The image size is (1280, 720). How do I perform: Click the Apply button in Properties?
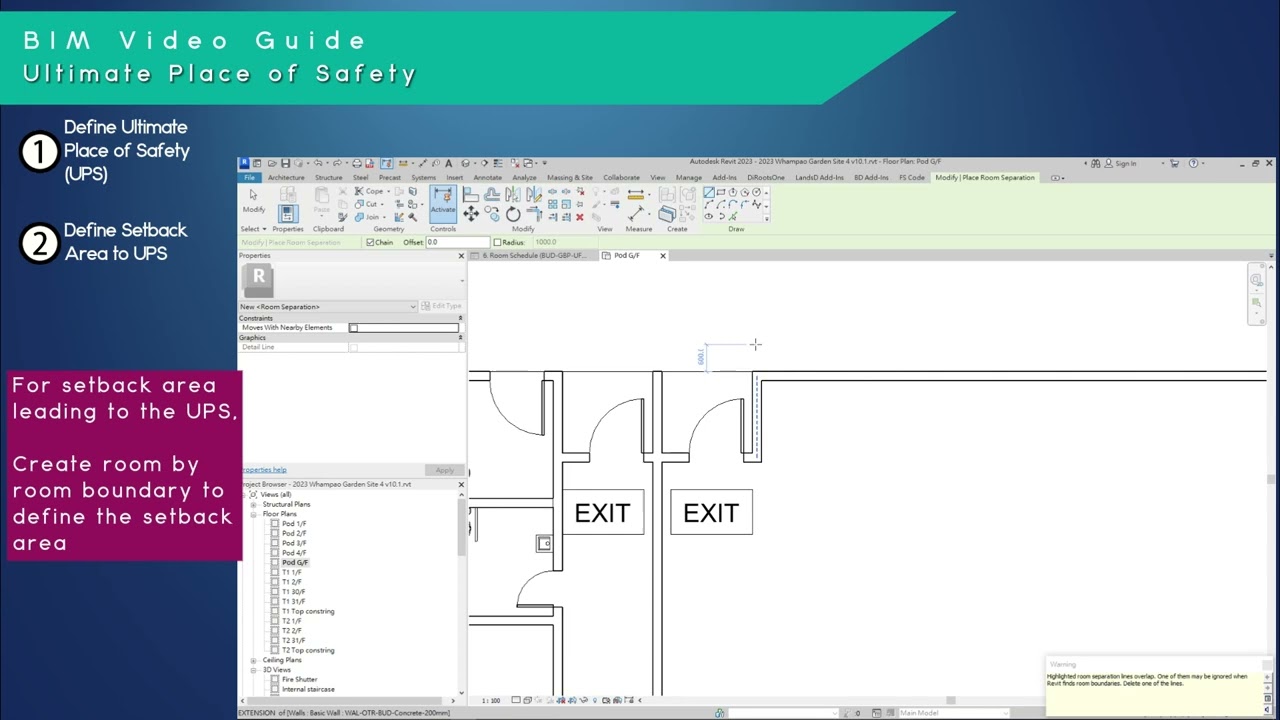coord(444,470)
